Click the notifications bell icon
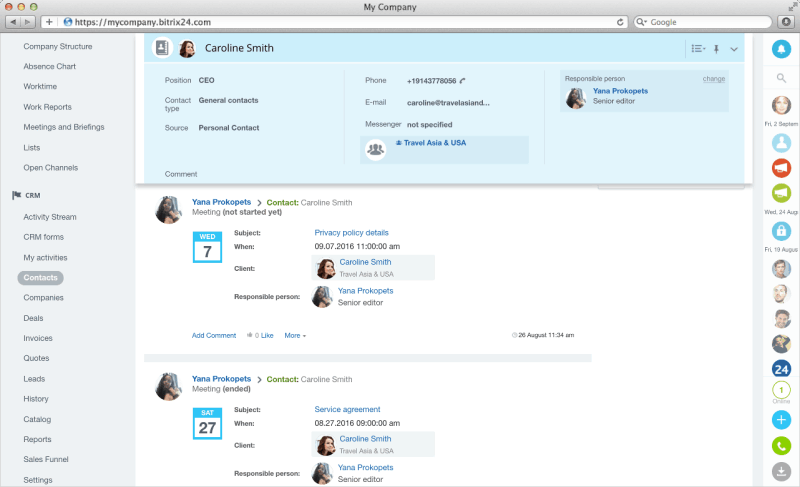Screen dimensions: 800x487 coord(781,49)
